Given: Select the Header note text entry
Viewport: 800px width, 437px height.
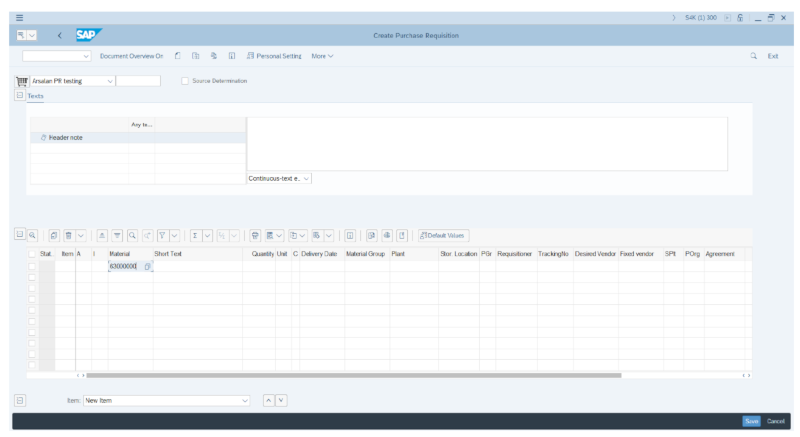Looking at the screenshot, I should pyautogui.click(x=65, y=137).
